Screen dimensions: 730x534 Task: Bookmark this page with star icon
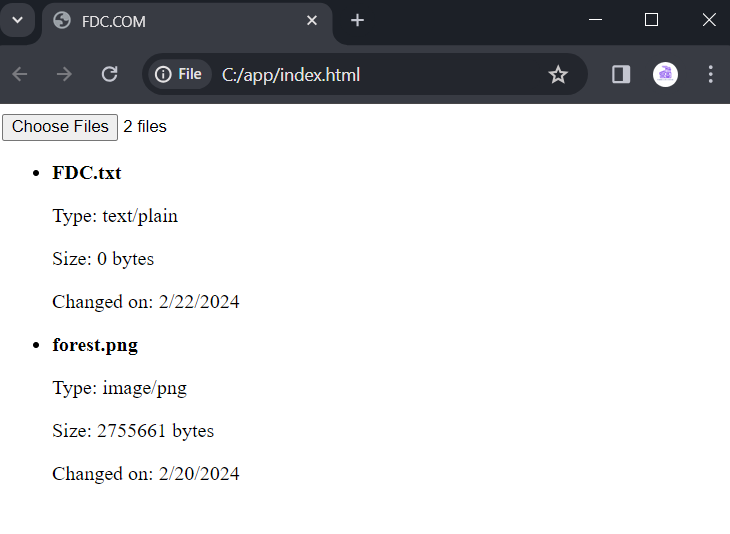click(x=558, y=74)
